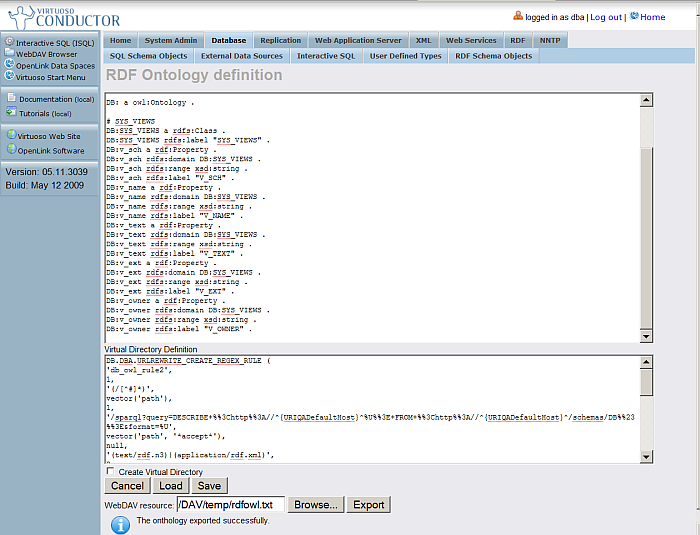Open Documentation (local) link
700x535 pixels.
[x=57, y=99]
